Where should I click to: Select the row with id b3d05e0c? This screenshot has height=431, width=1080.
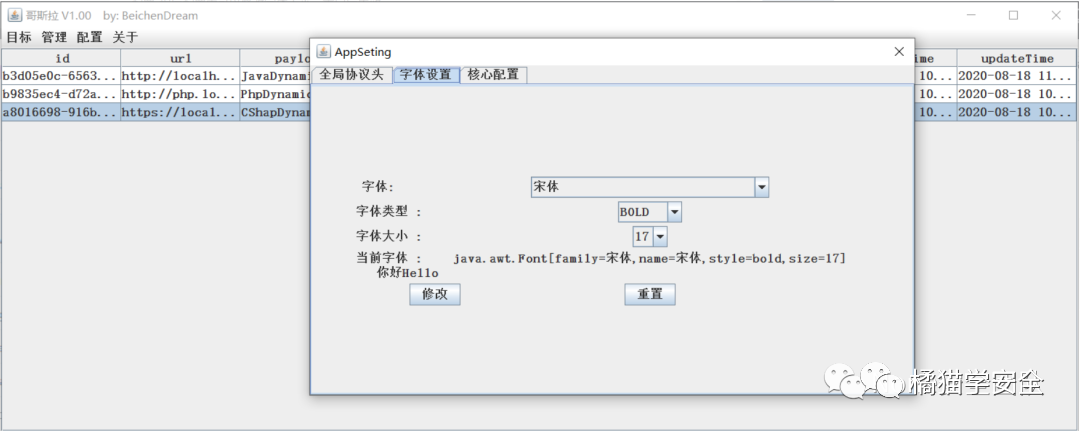pyautogui.click(x=60, y=76)
